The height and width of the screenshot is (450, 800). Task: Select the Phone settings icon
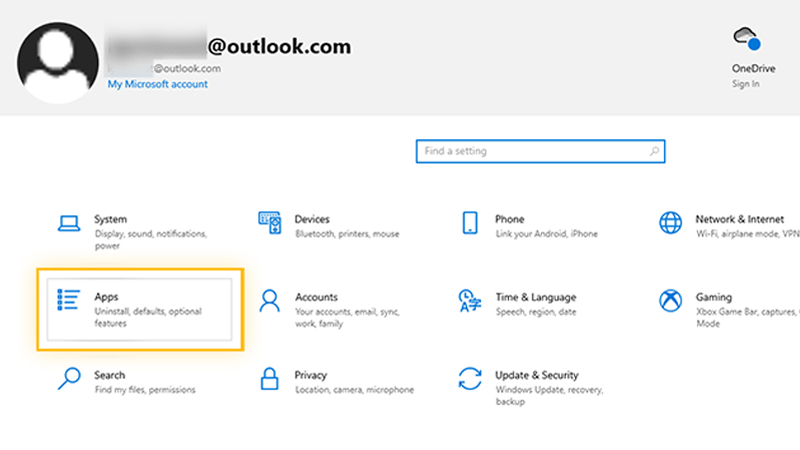[x=470, y=223]
